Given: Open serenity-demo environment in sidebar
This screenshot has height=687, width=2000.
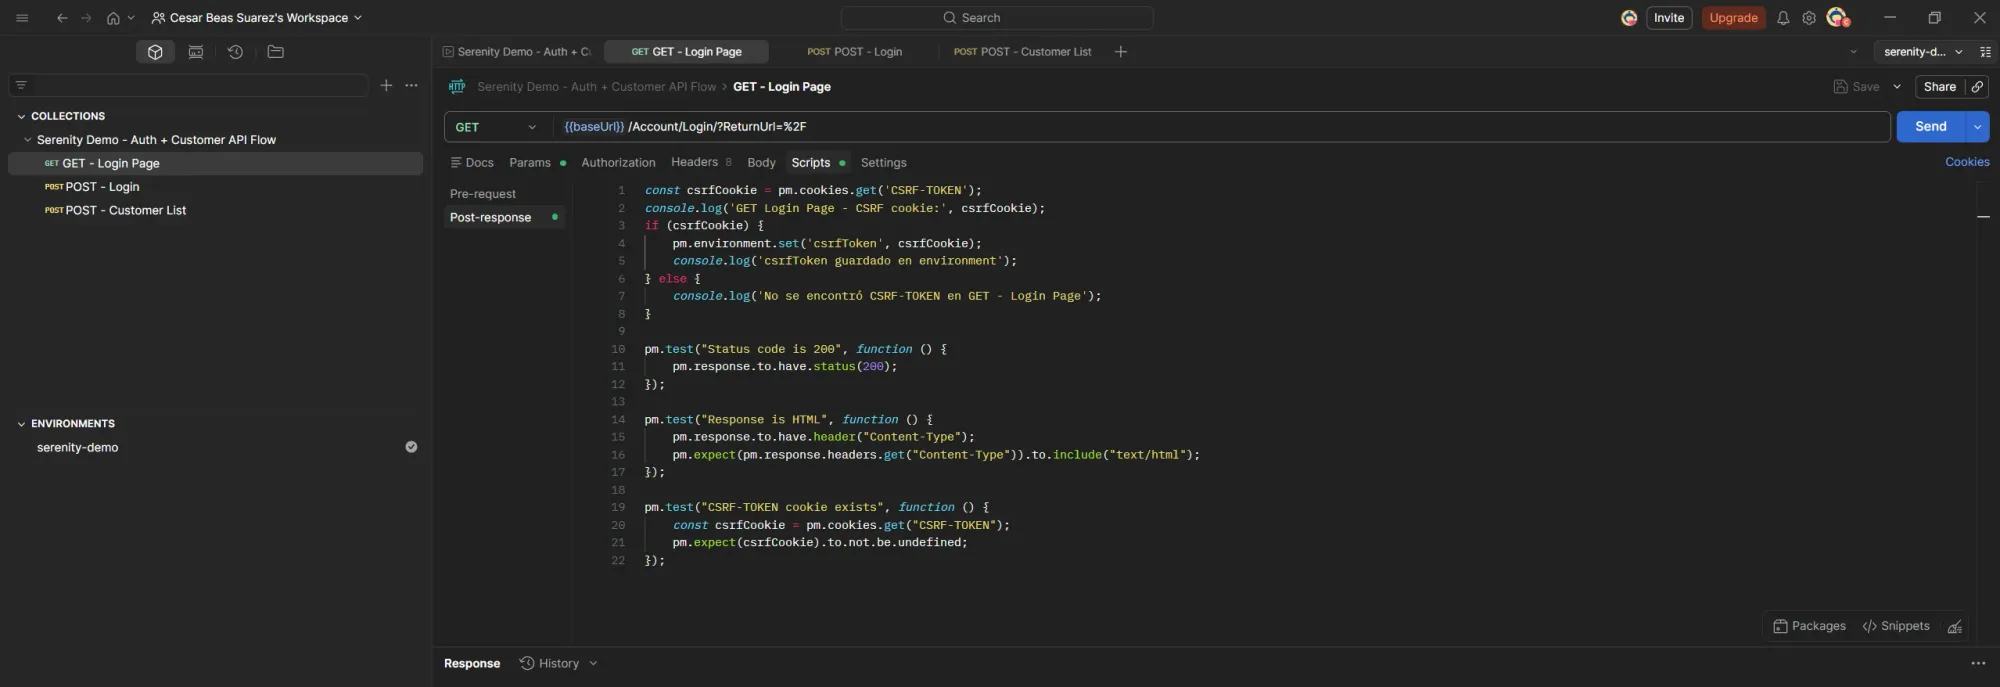Looking at the screenshot, I should (x=77, y=448).
